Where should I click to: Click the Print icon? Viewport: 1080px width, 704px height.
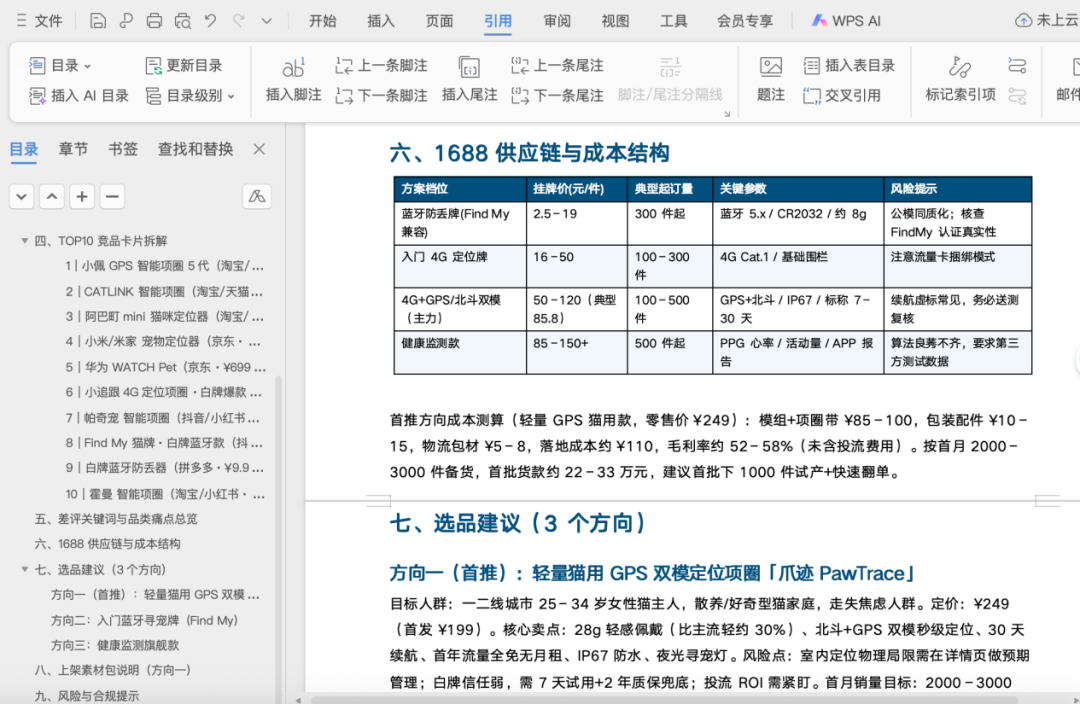click(x=154, y=21)
